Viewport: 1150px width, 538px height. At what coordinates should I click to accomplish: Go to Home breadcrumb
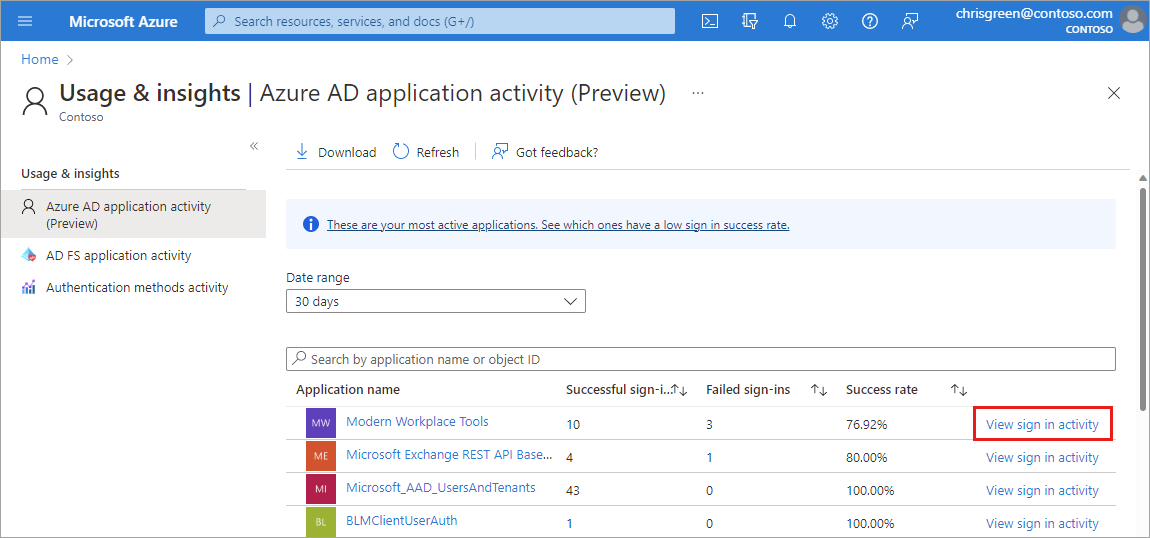40,59
